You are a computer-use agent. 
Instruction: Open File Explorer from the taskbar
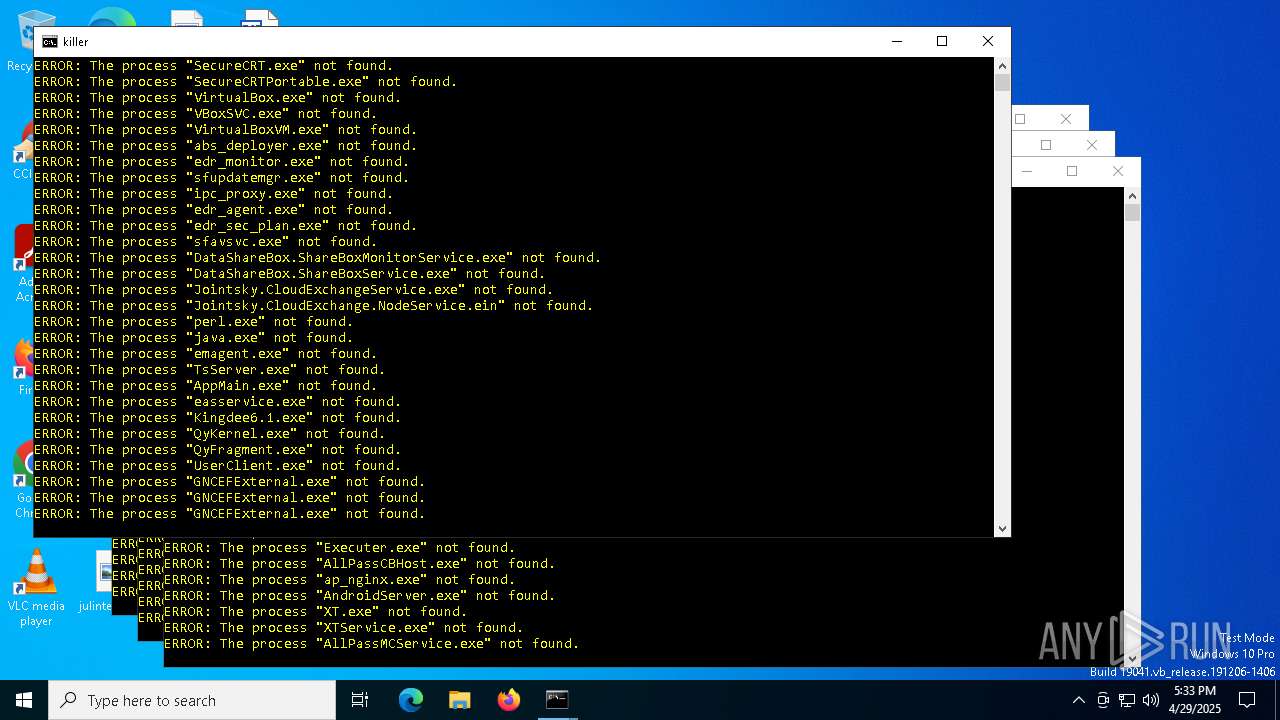[460, 700]
